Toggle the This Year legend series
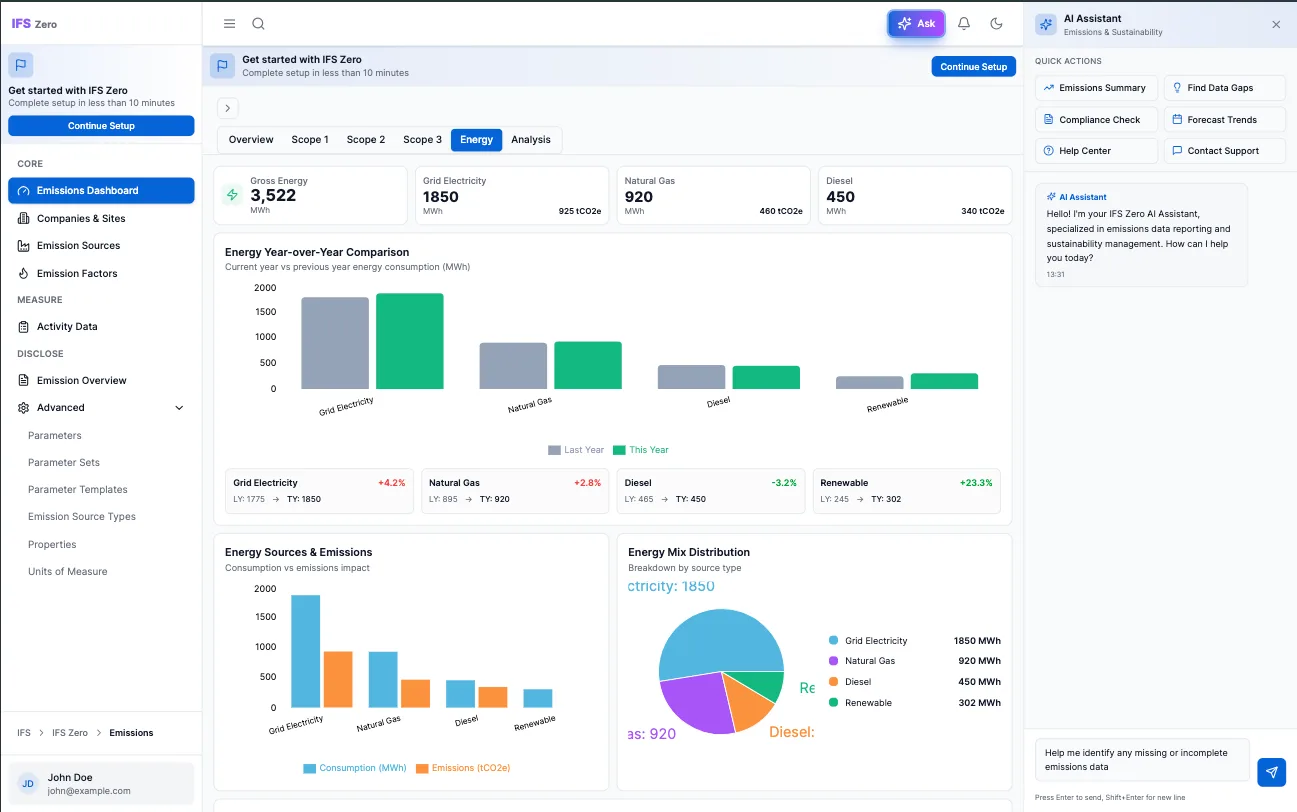 point(641,450)
